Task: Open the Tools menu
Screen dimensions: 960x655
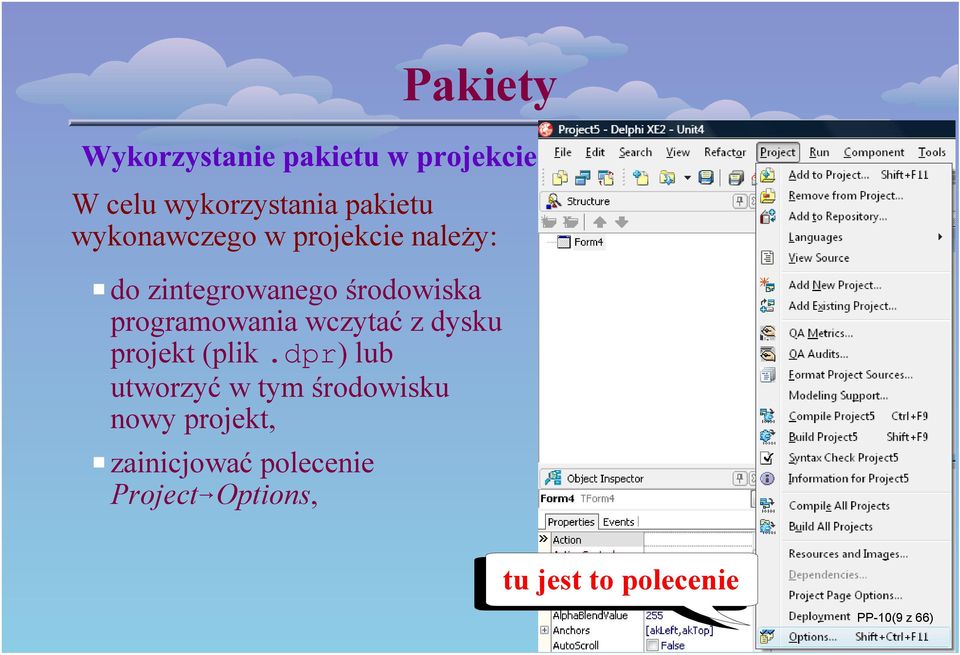Action: [x=932, y=152]
